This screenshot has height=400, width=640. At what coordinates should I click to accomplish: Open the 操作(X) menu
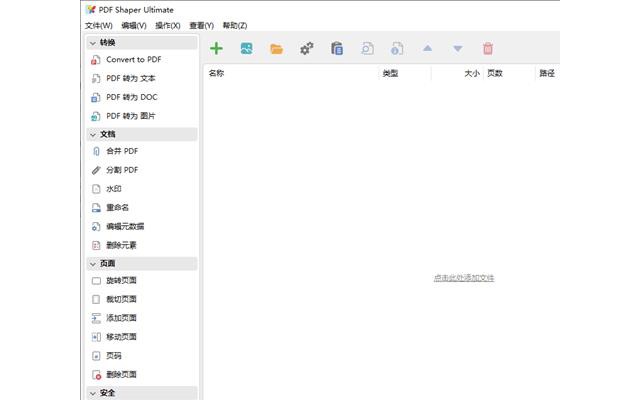tap(167, 25)
